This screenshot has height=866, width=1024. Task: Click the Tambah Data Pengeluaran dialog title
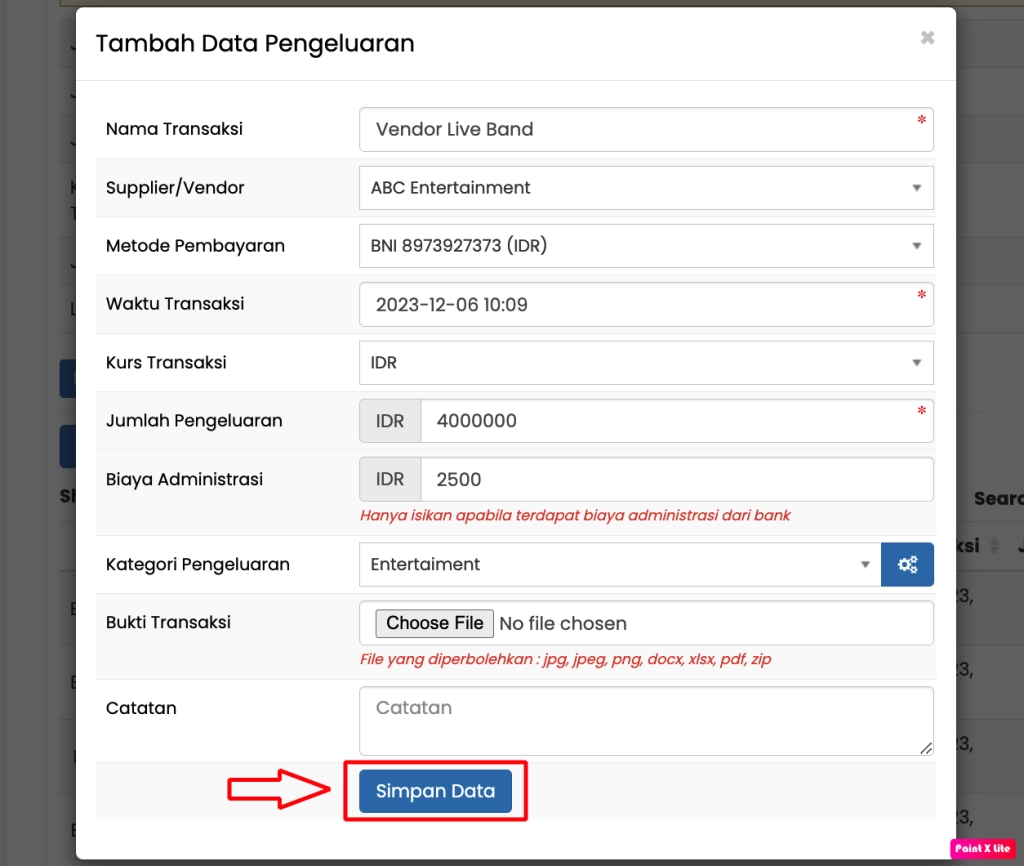(255, 43)
